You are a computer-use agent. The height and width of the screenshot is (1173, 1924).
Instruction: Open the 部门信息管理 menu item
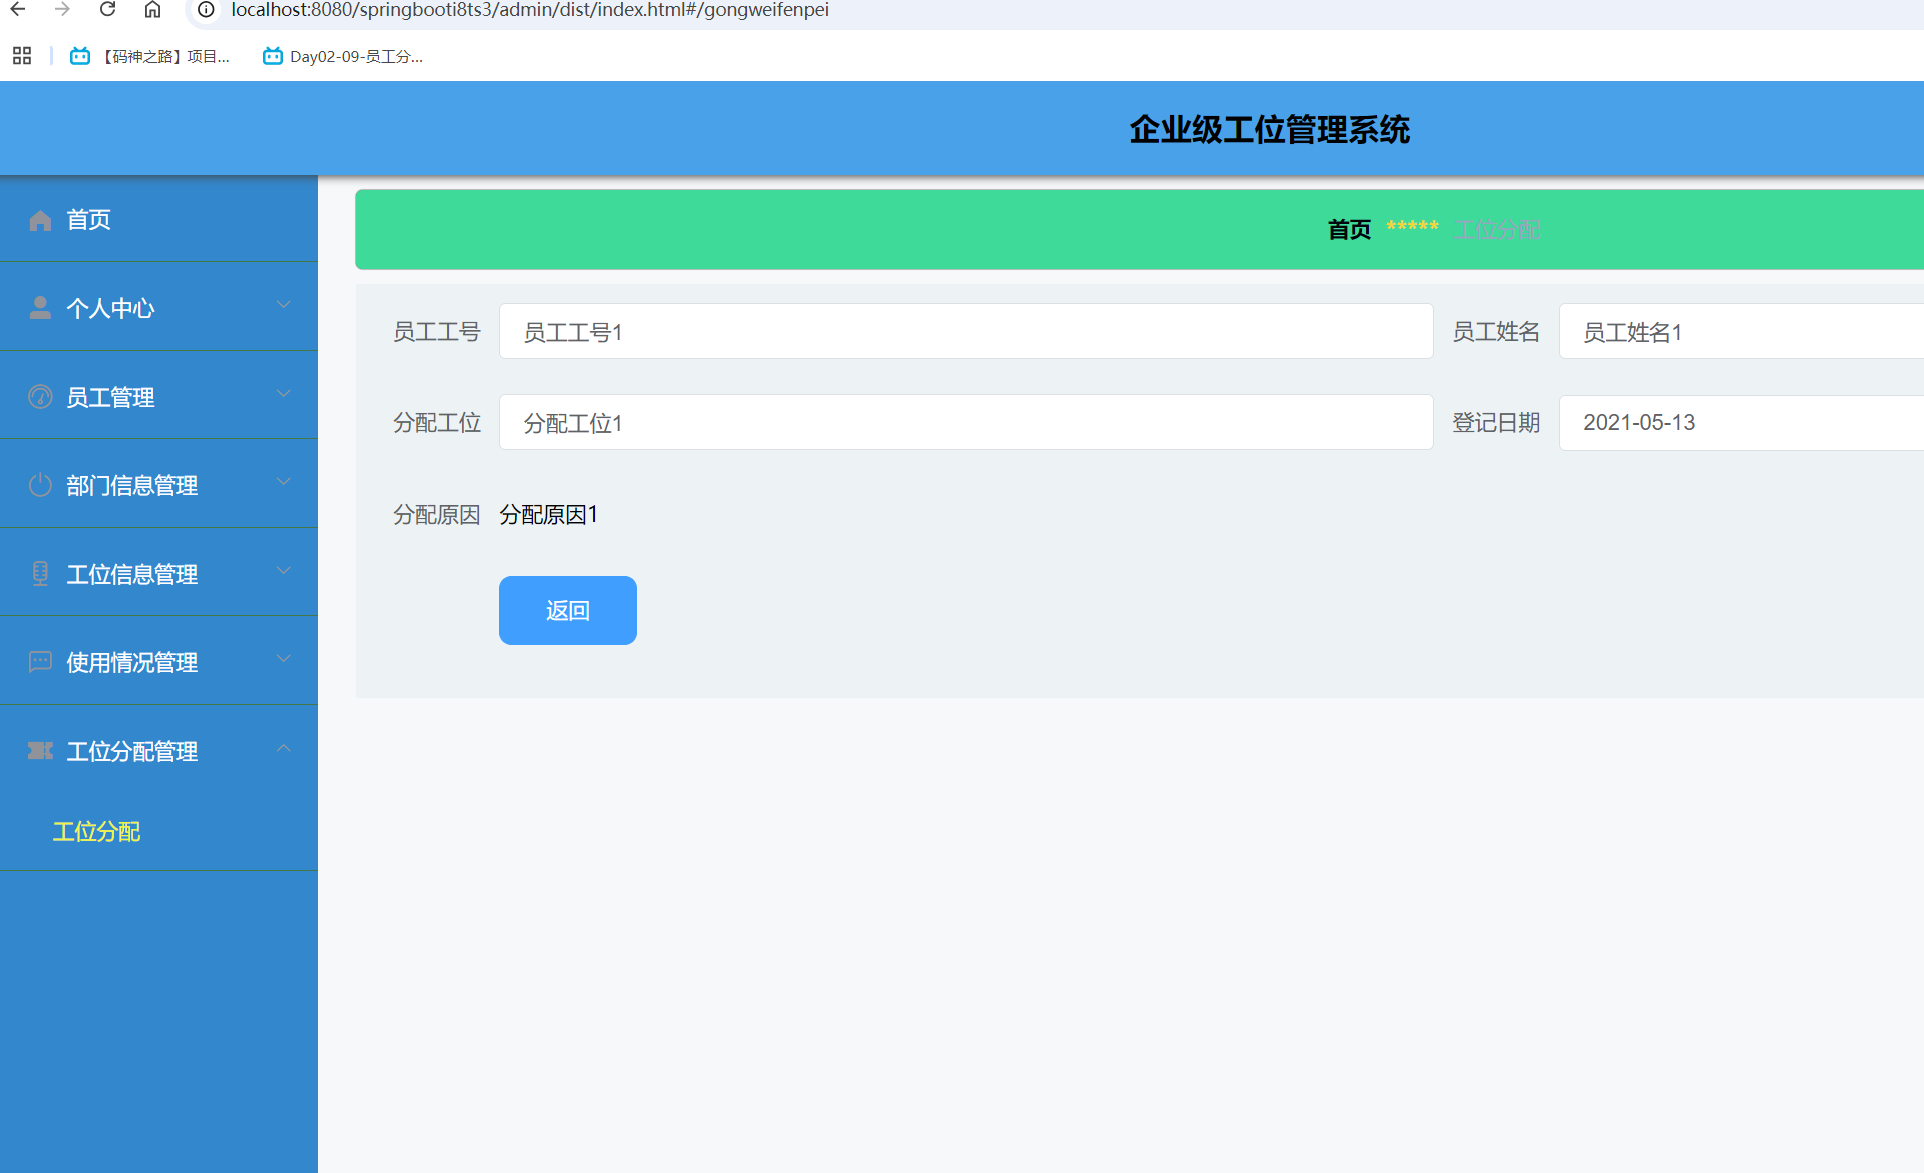[131, 484]
